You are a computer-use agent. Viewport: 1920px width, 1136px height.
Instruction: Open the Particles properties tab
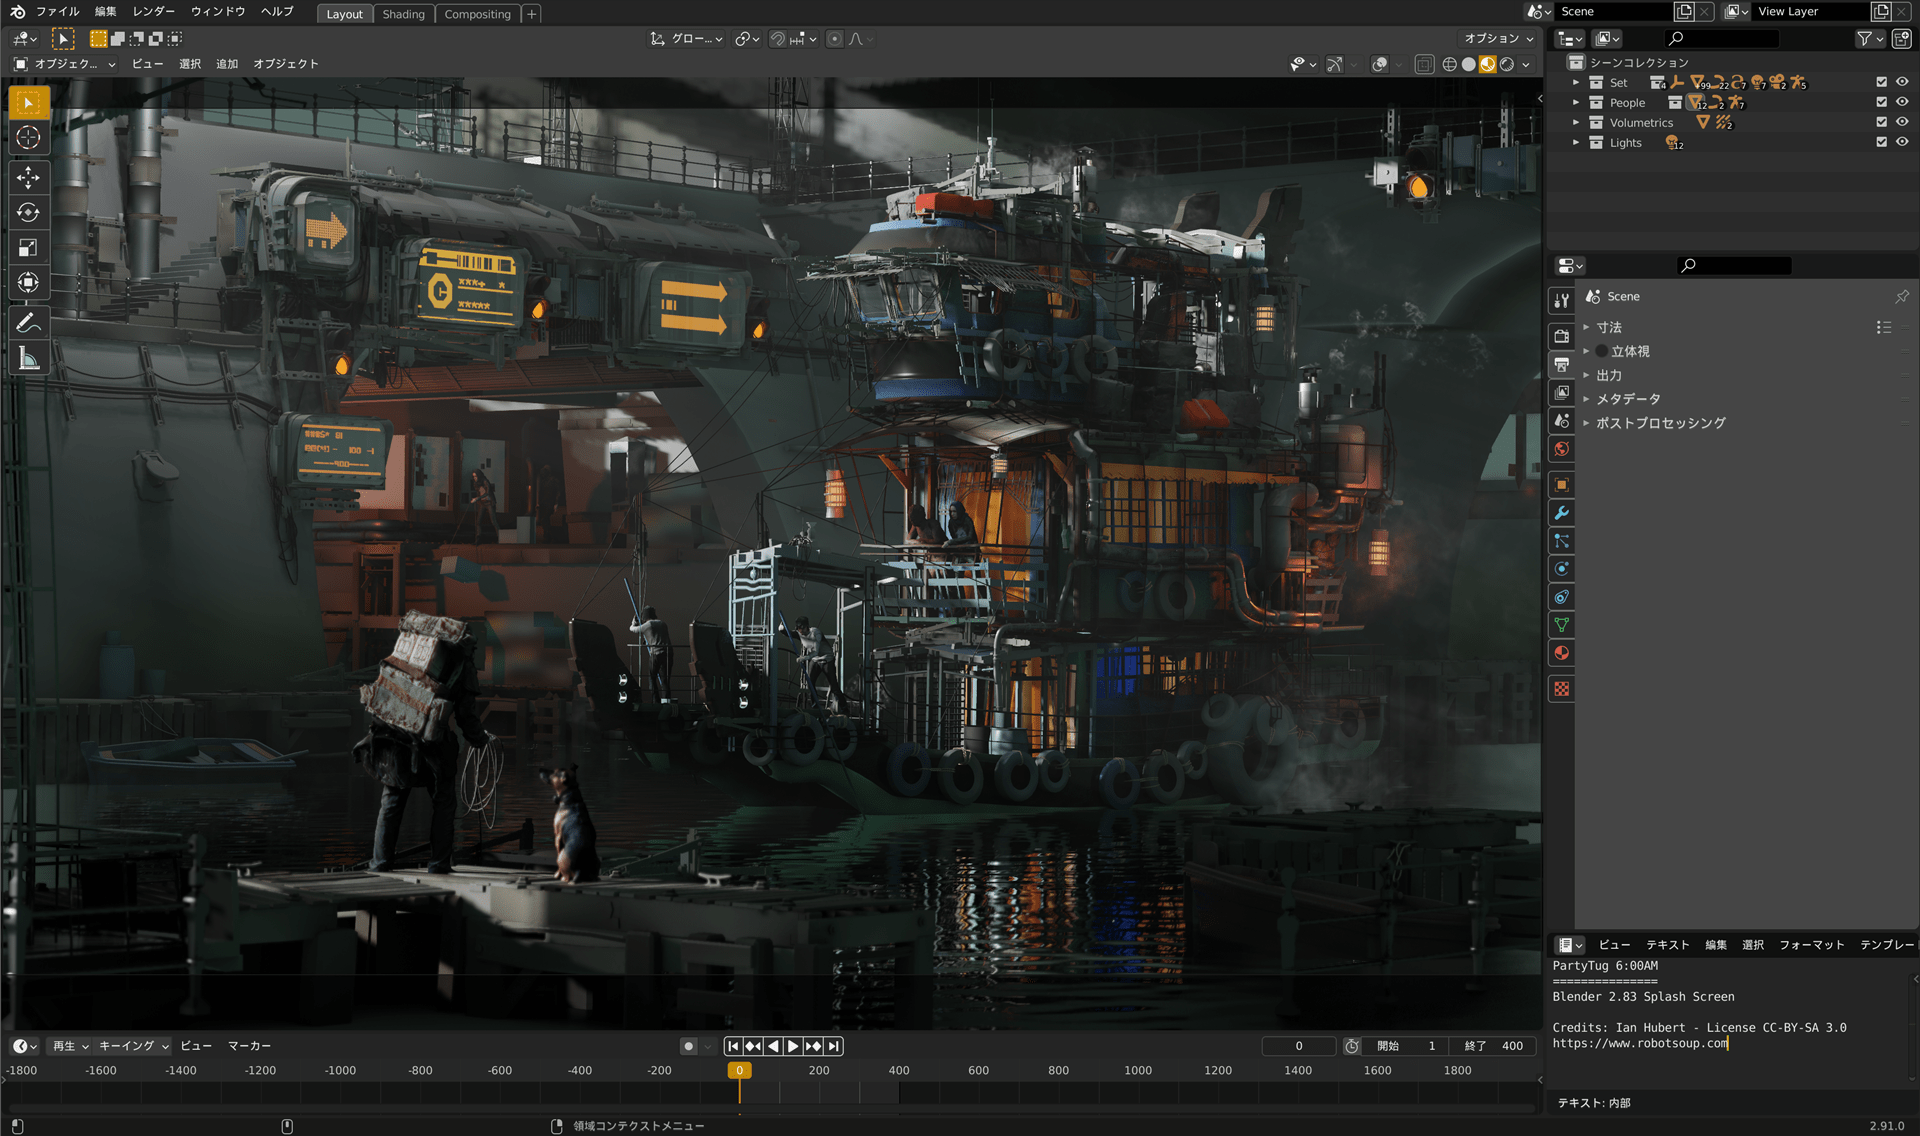tap(1561, 541)
